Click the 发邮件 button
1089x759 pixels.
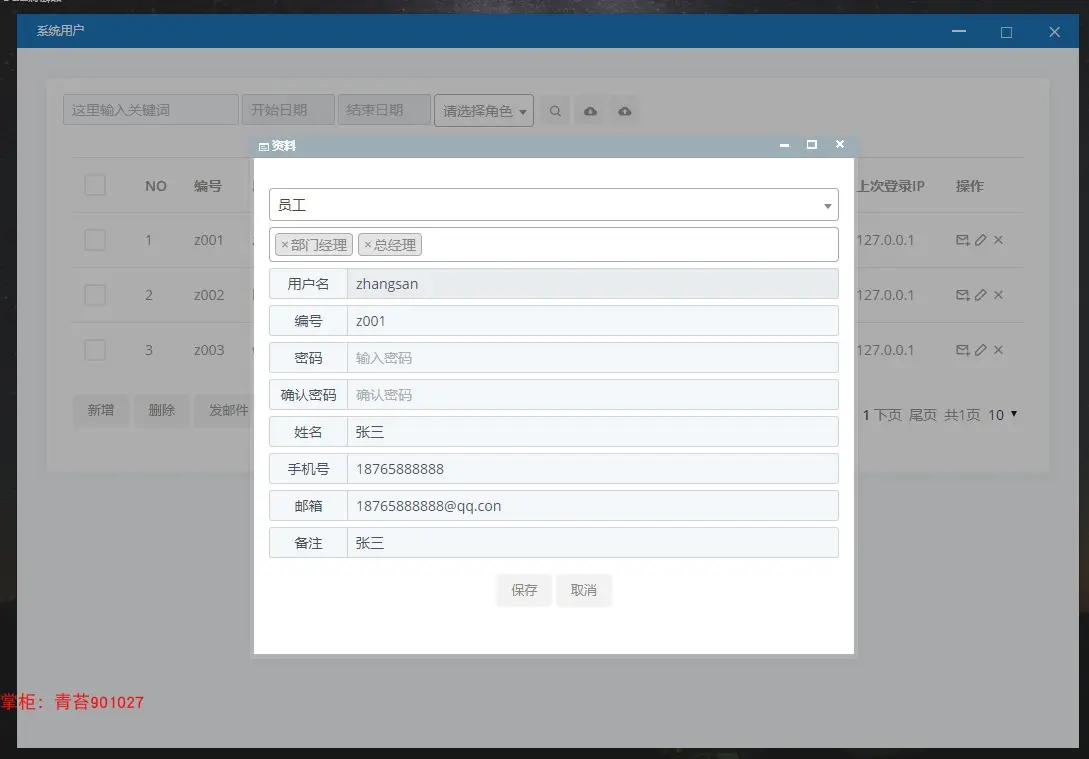(224, 410)
